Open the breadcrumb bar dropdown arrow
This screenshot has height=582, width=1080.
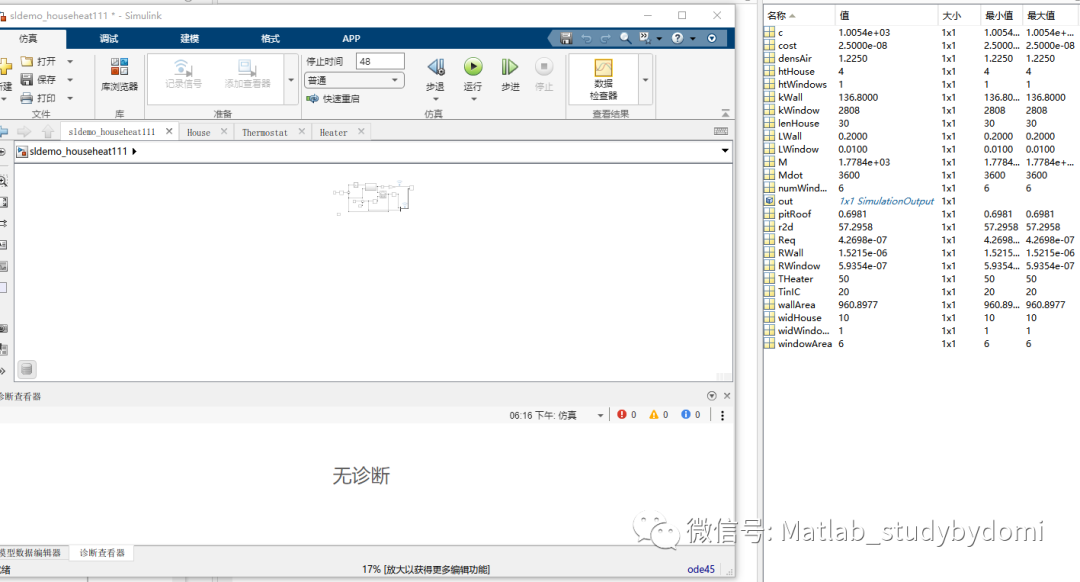(x=725, y=151)
